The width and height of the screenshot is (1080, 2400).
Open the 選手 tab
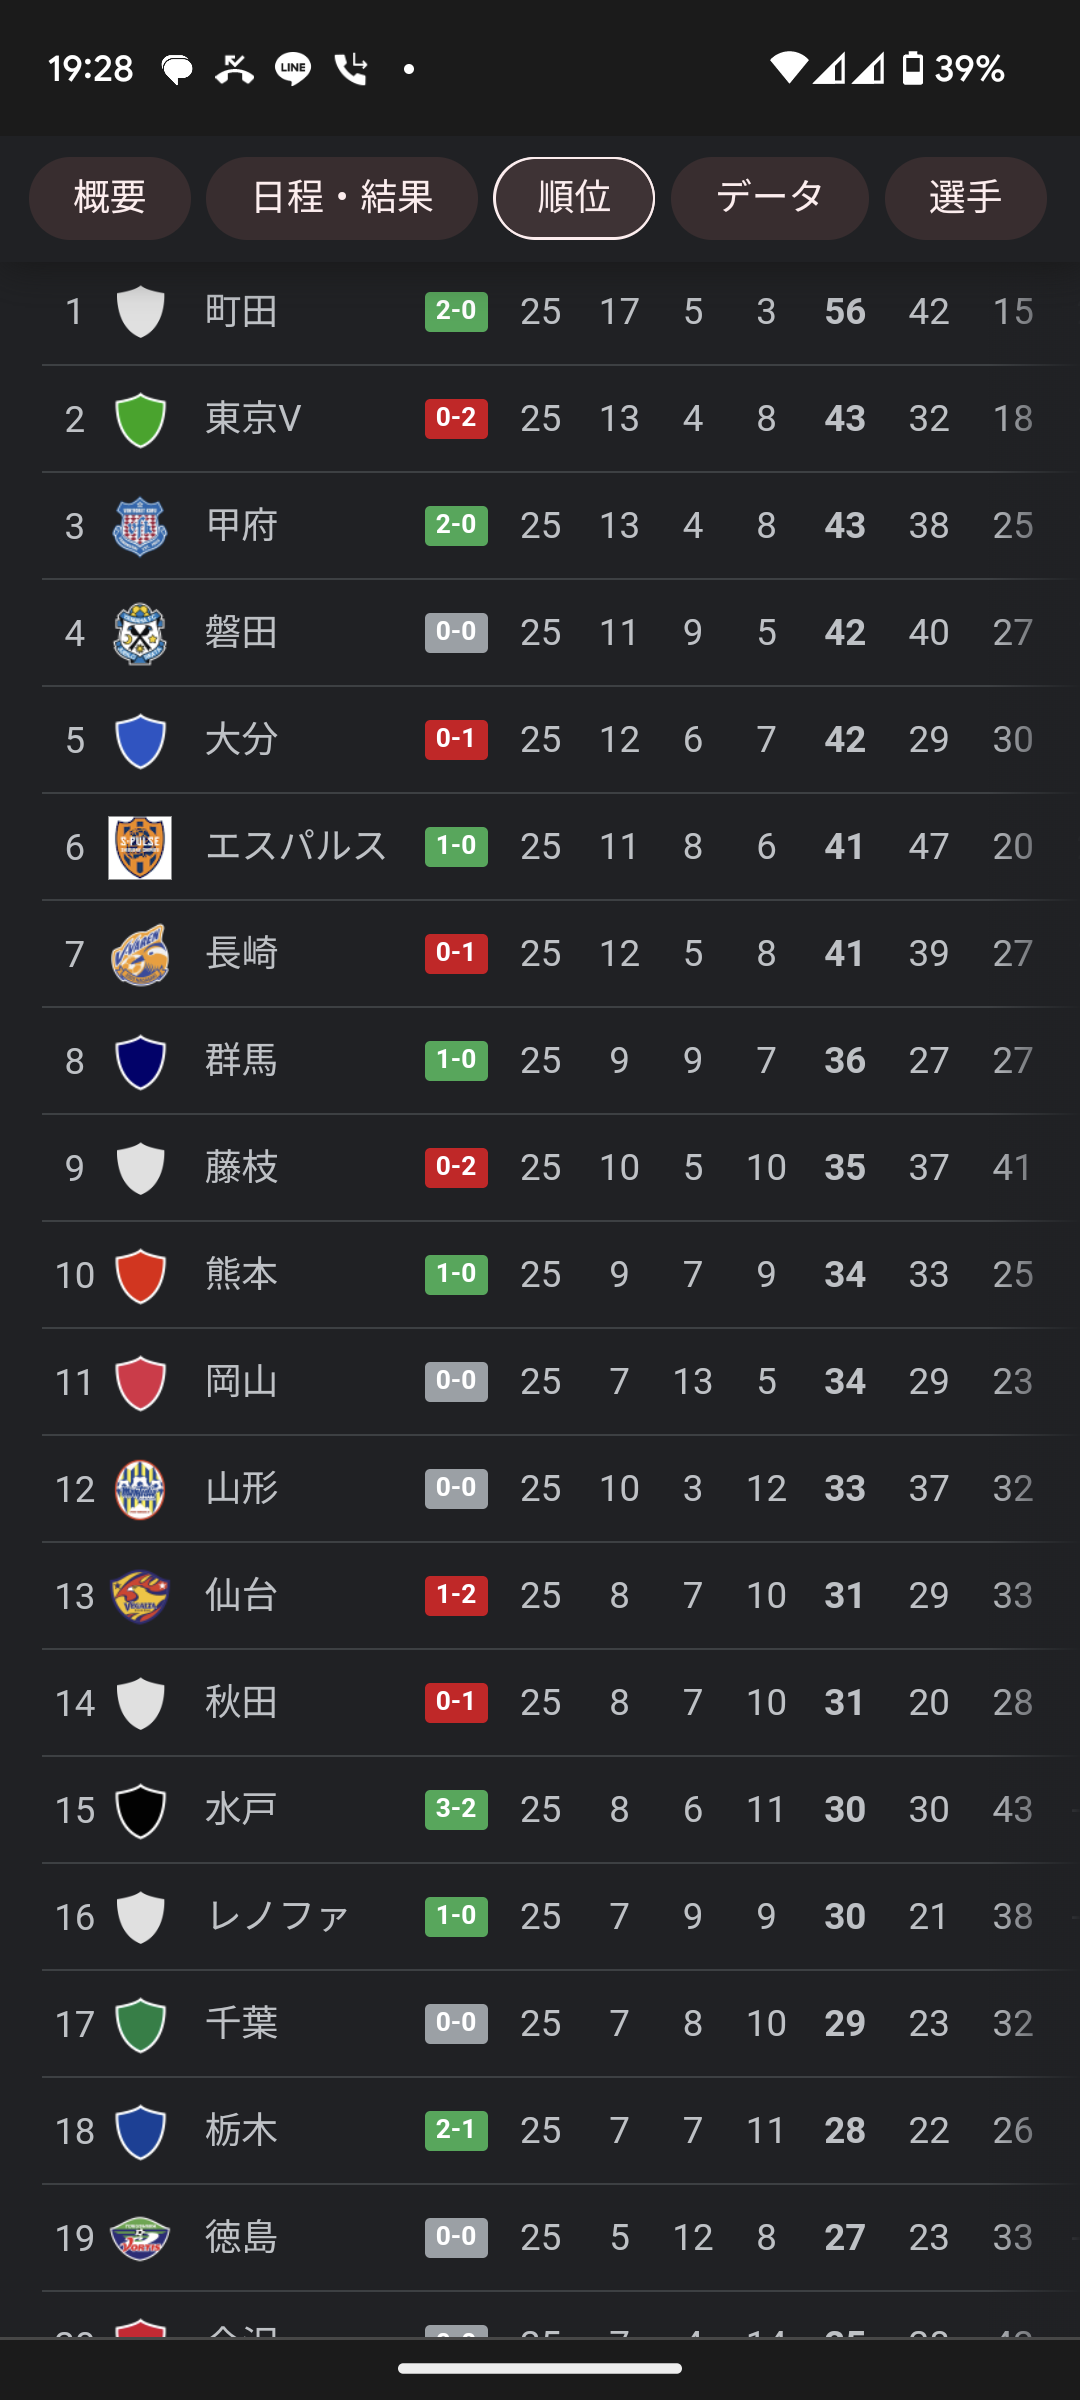tap(965, 198)
